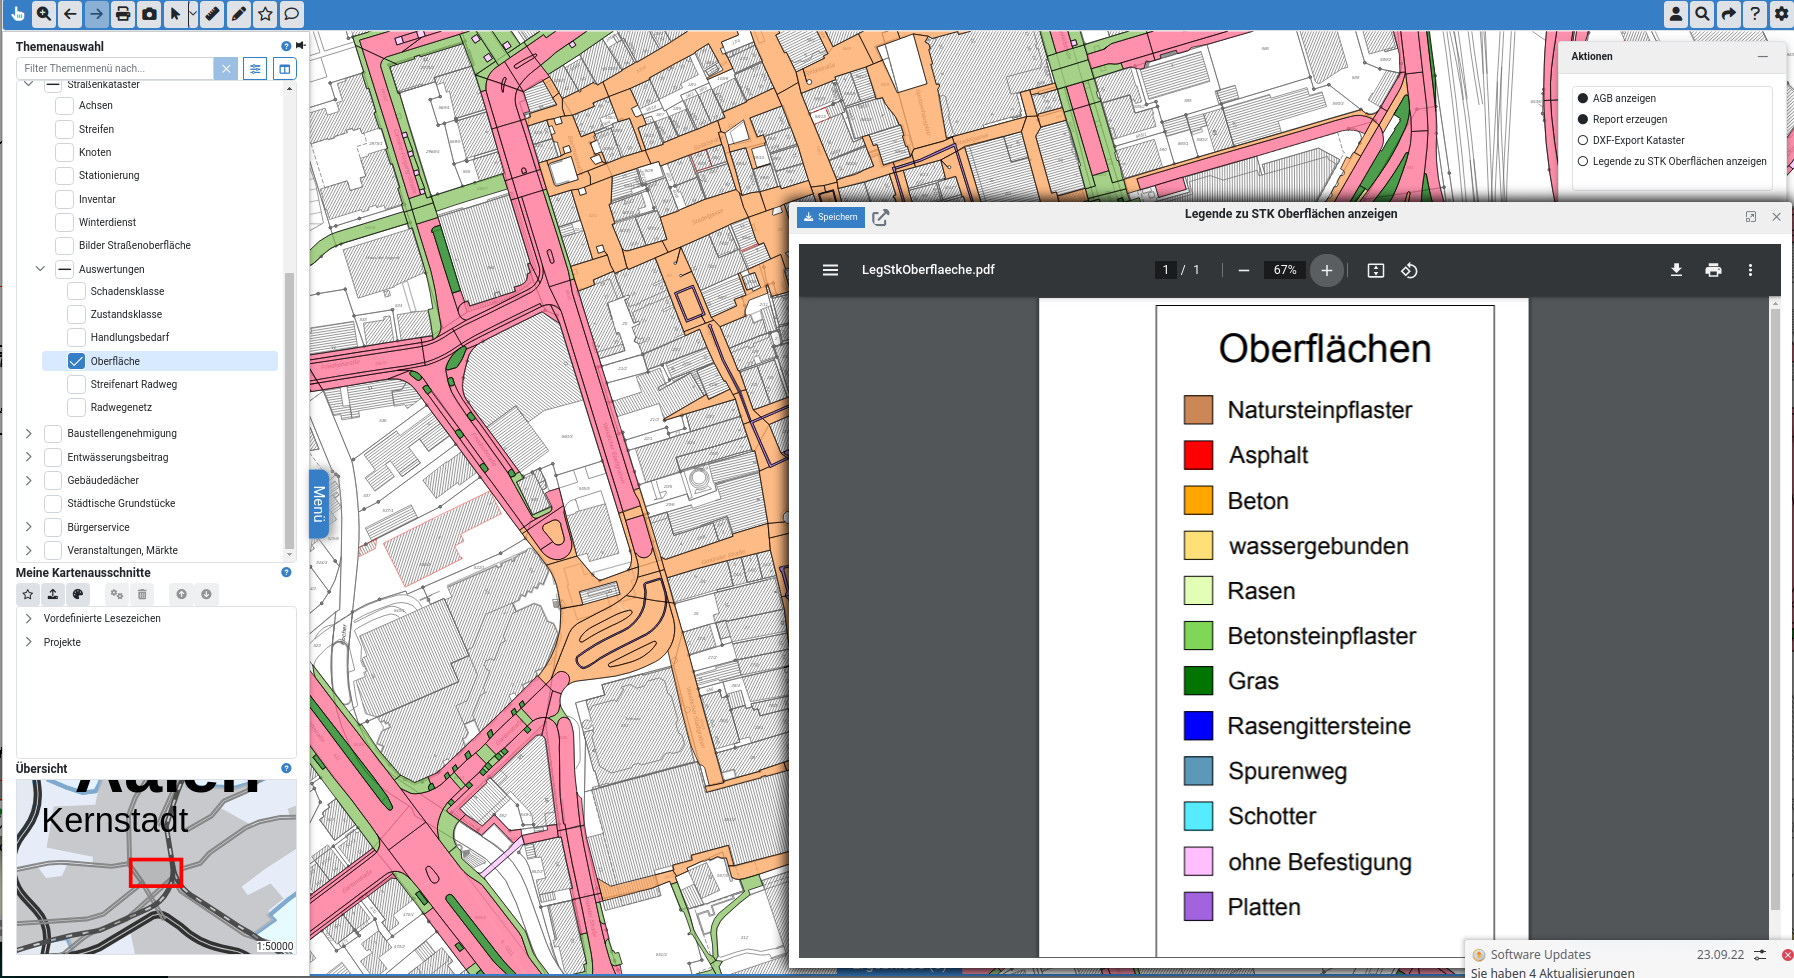The width and height of the screenshot is (1794, 978).
Task: Click the camera screenshot icon
Action: [149, 14]
